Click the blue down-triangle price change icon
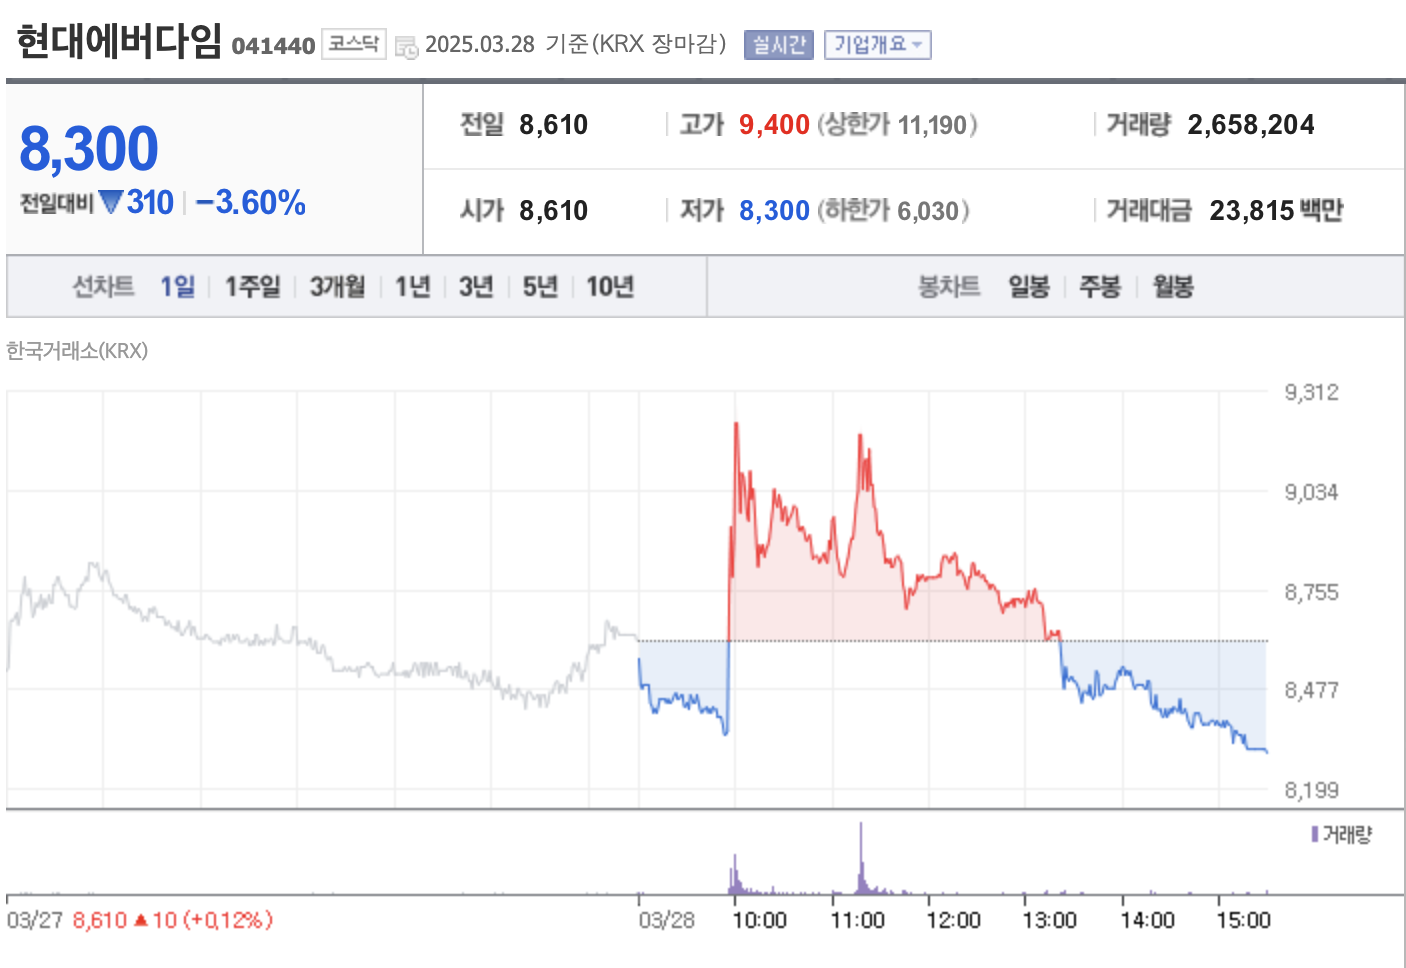The image size is (1406, 968). pyautogui.click(x=111, y=202)
